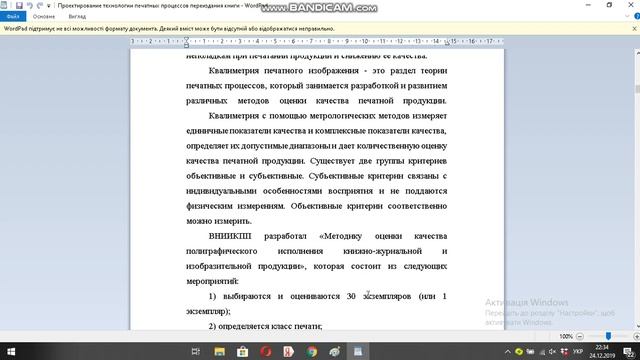Launch Yandex from the taskbar

pos(289,351)
